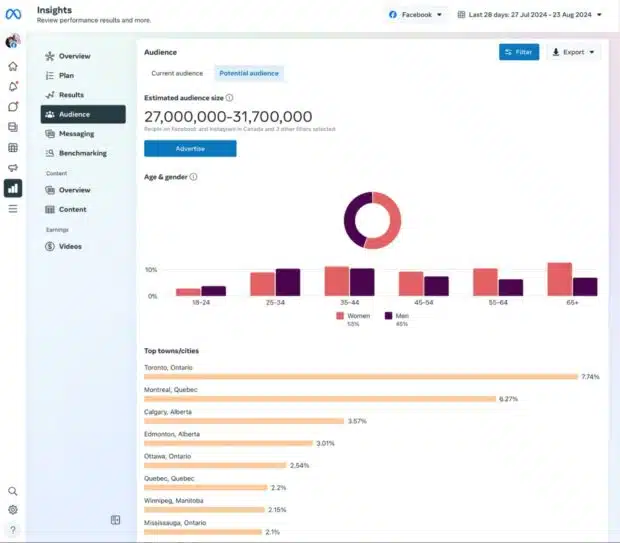Open the Facebook platform dropdown
Image resolution: width=620 pixels, height=543 pixels.
point(415,15)
